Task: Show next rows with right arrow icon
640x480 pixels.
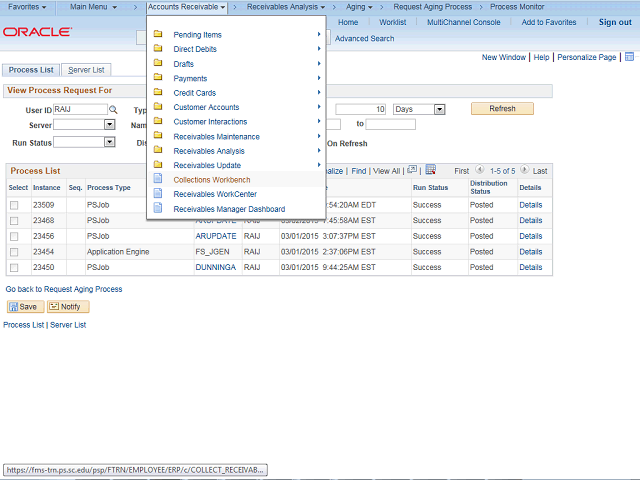Action: coord(523,171)
